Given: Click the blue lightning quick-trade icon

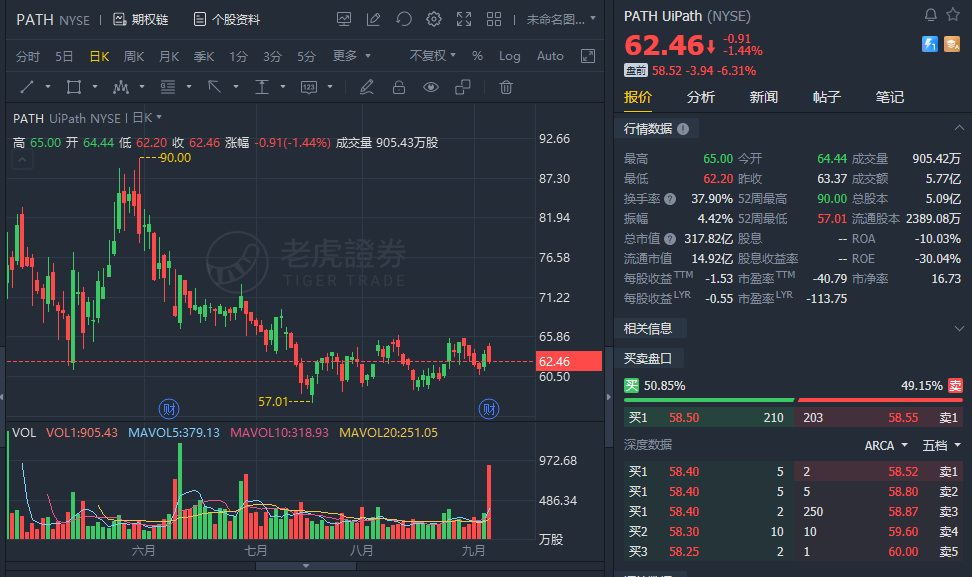Looking at the screenshot, I should 930,44.
